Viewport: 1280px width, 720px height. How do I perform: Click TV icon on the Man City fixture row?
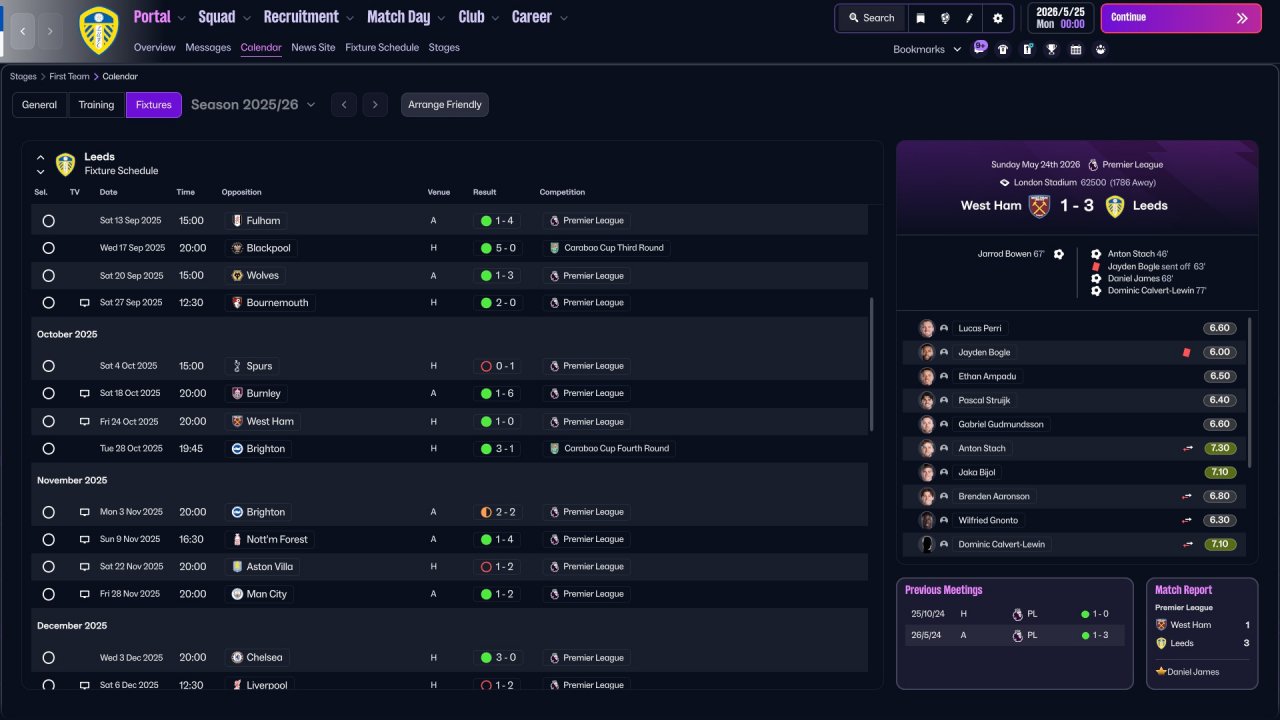tap(84, 594)
